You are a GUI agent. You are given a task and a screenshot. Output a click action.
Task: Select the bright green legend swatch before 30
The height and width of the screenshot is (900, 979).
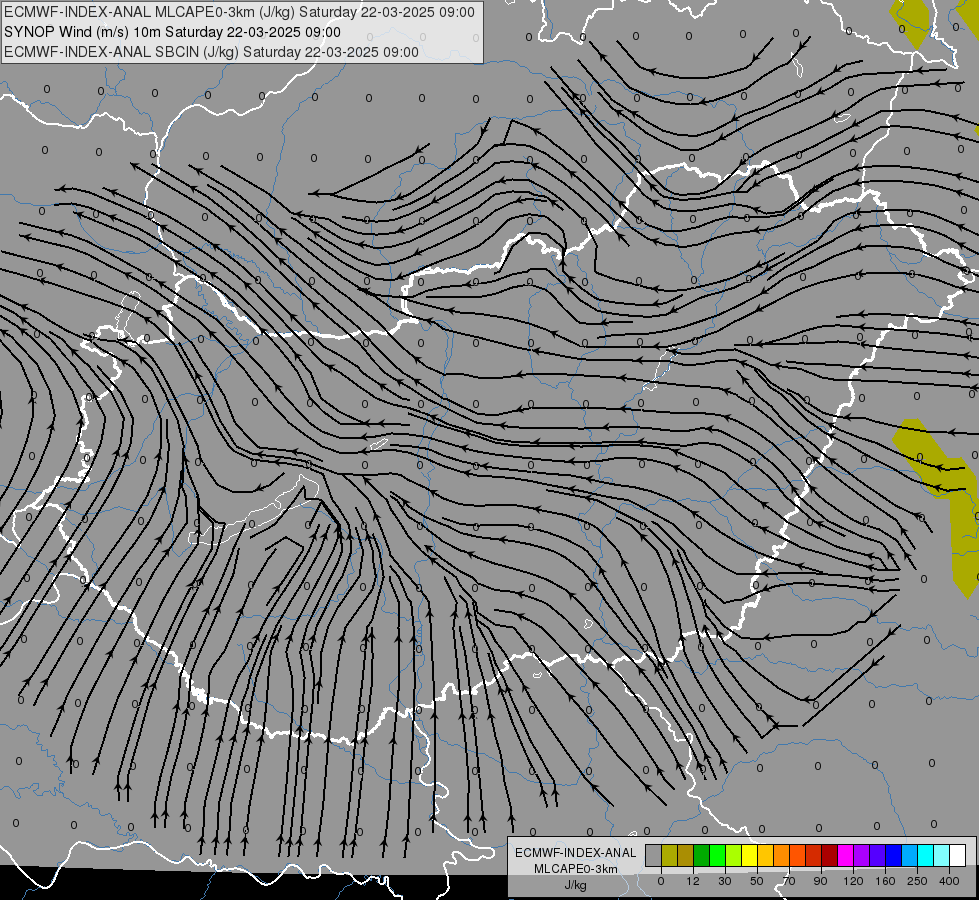(x=717, y=855)
